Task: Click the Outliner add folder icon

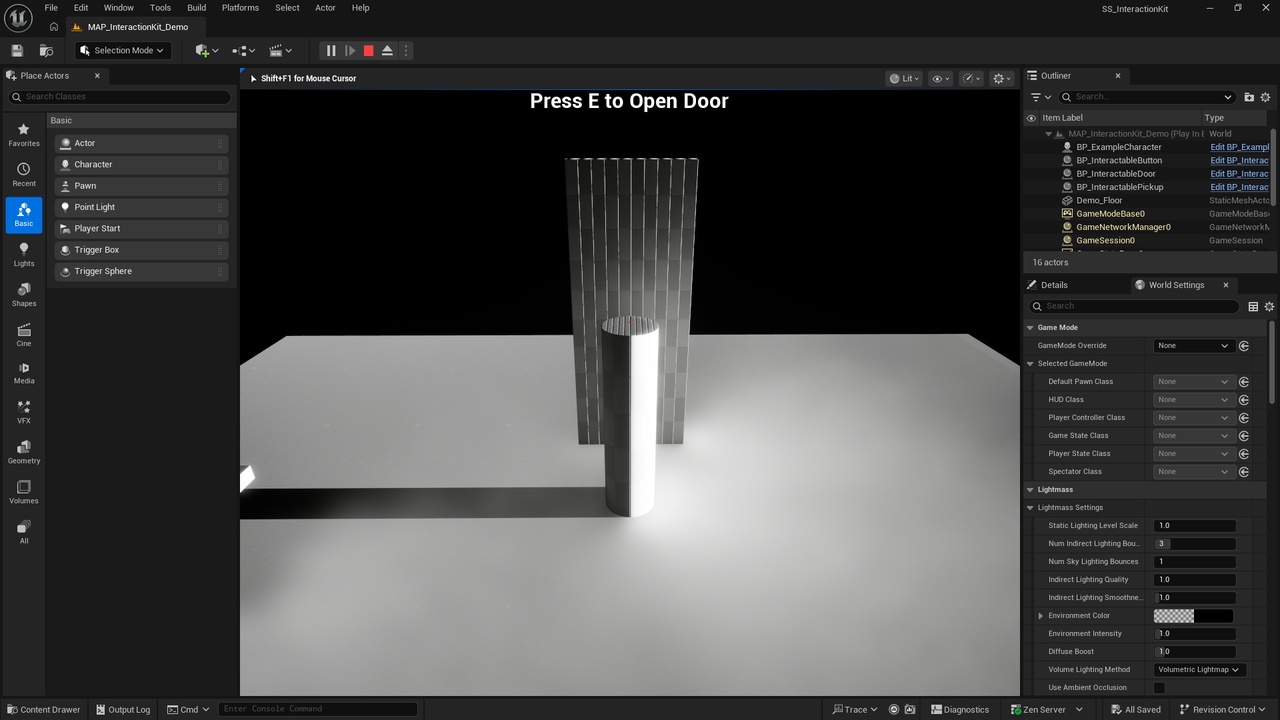Action: pos(1249,97)
